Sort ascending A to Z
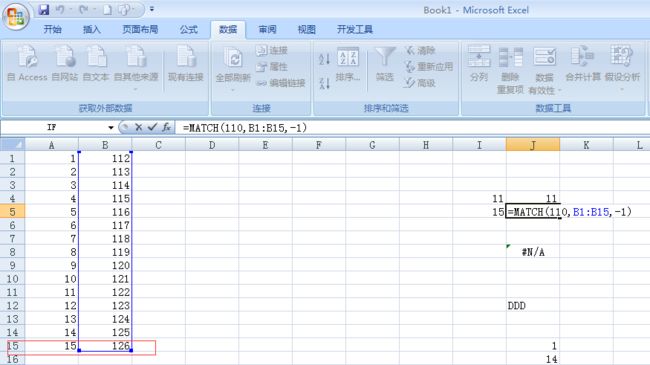 (325, 59)
